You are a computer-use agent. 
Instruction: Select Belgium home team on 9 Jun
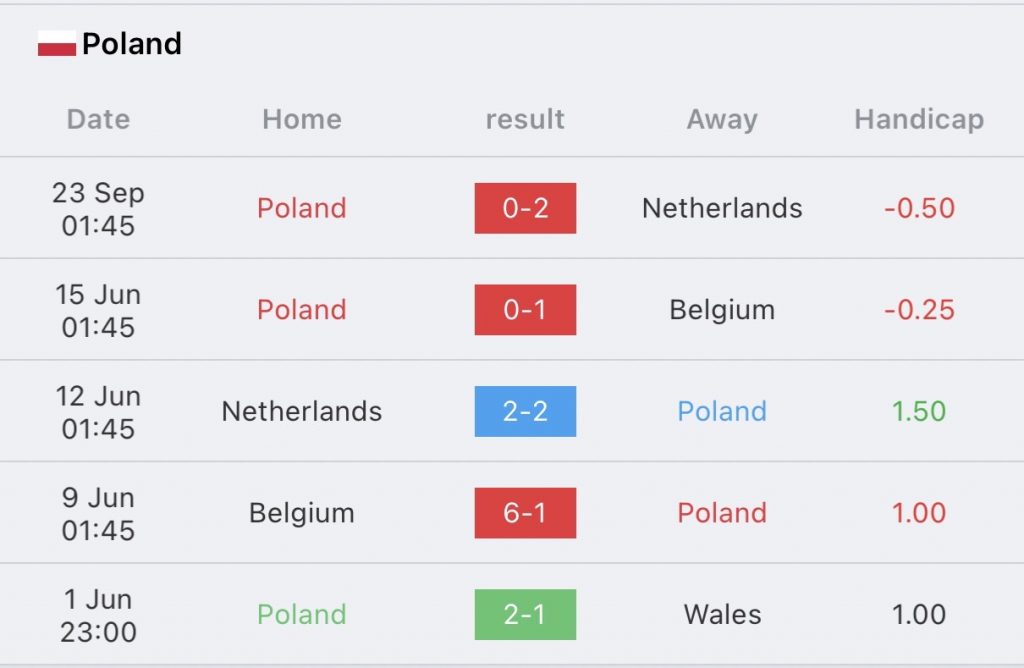(302, 513)
